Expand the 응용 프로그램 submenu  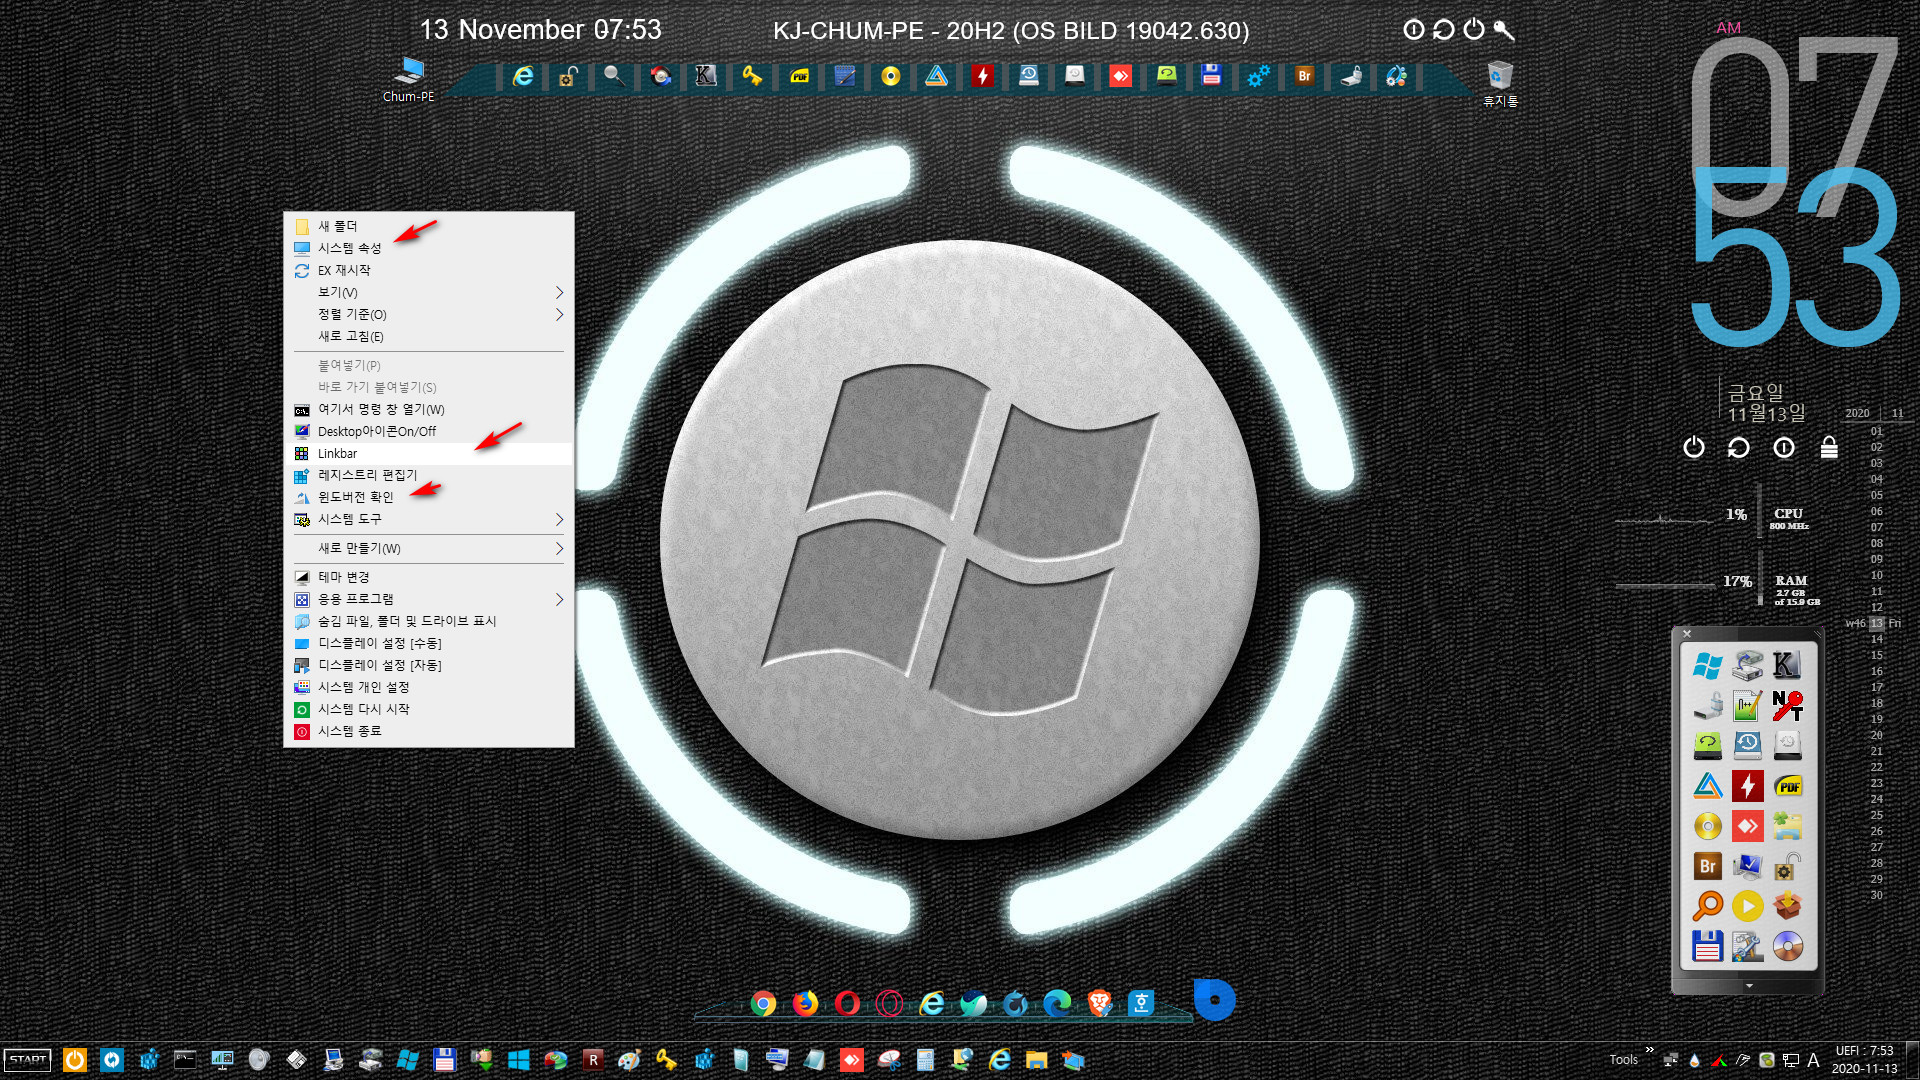[429, 599]
